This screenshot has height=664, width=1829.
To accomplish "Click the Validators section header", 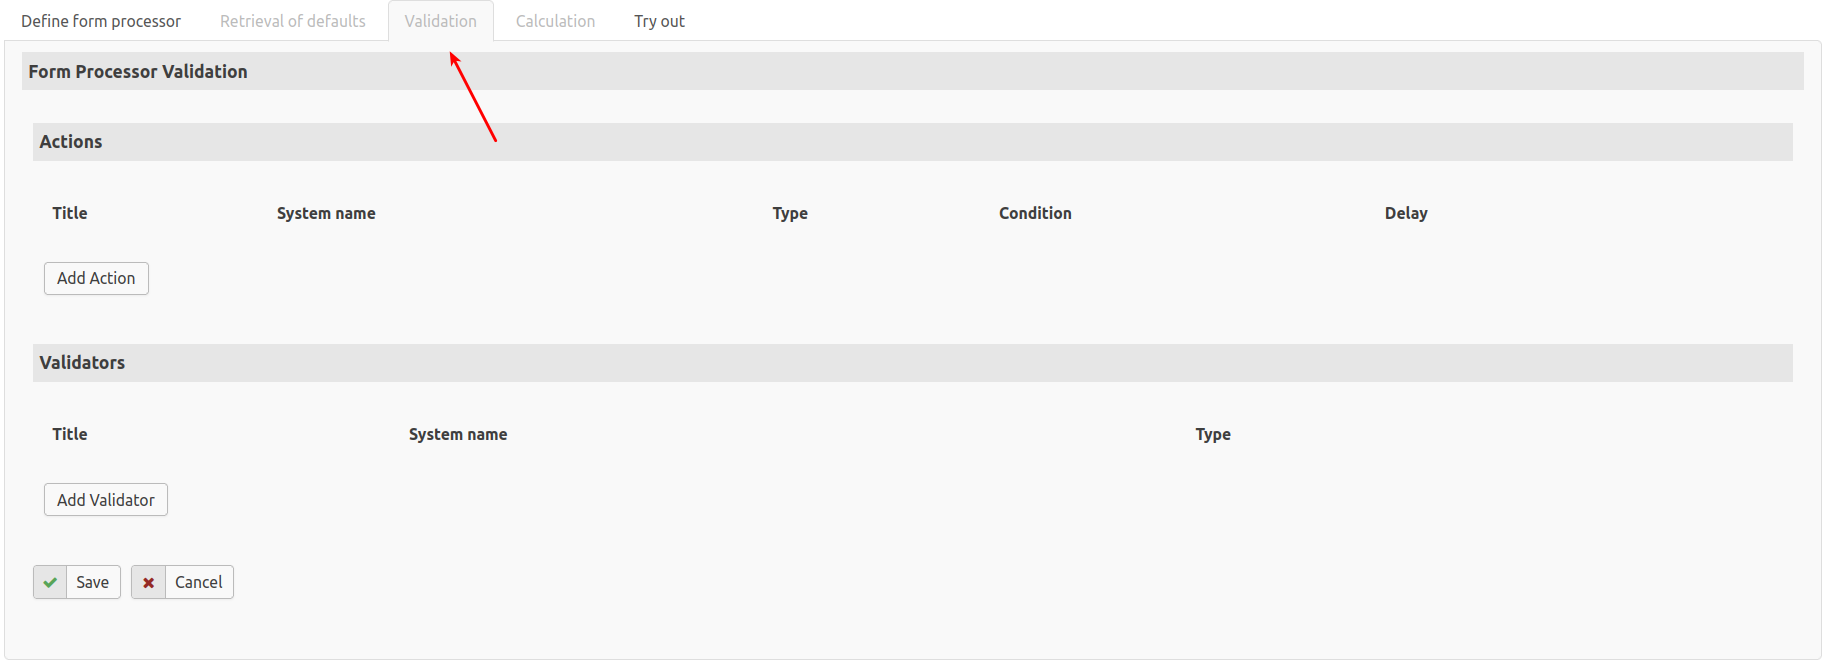I will click(82, 363).
